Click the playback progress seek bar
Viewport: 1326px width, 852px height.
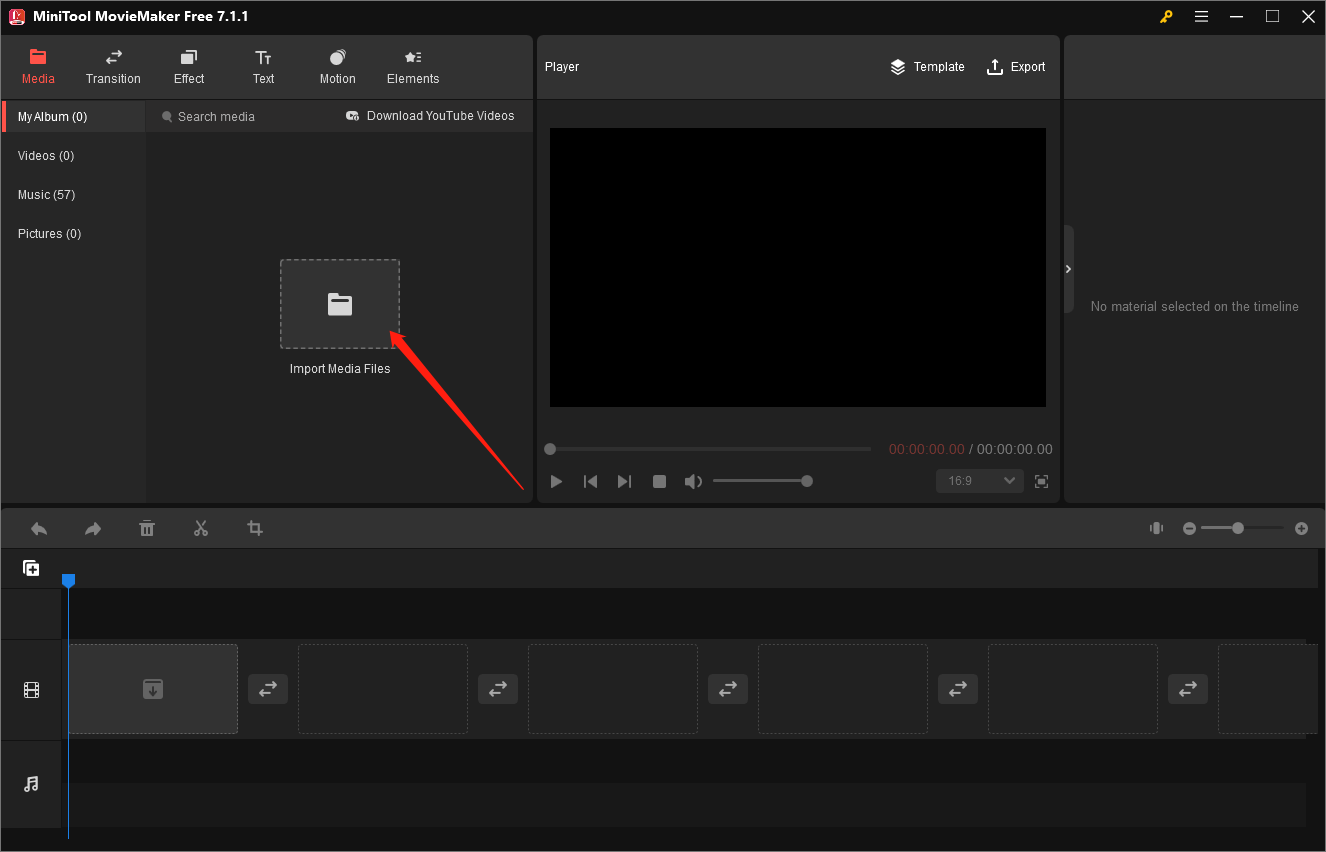click(x=710, y=449)
